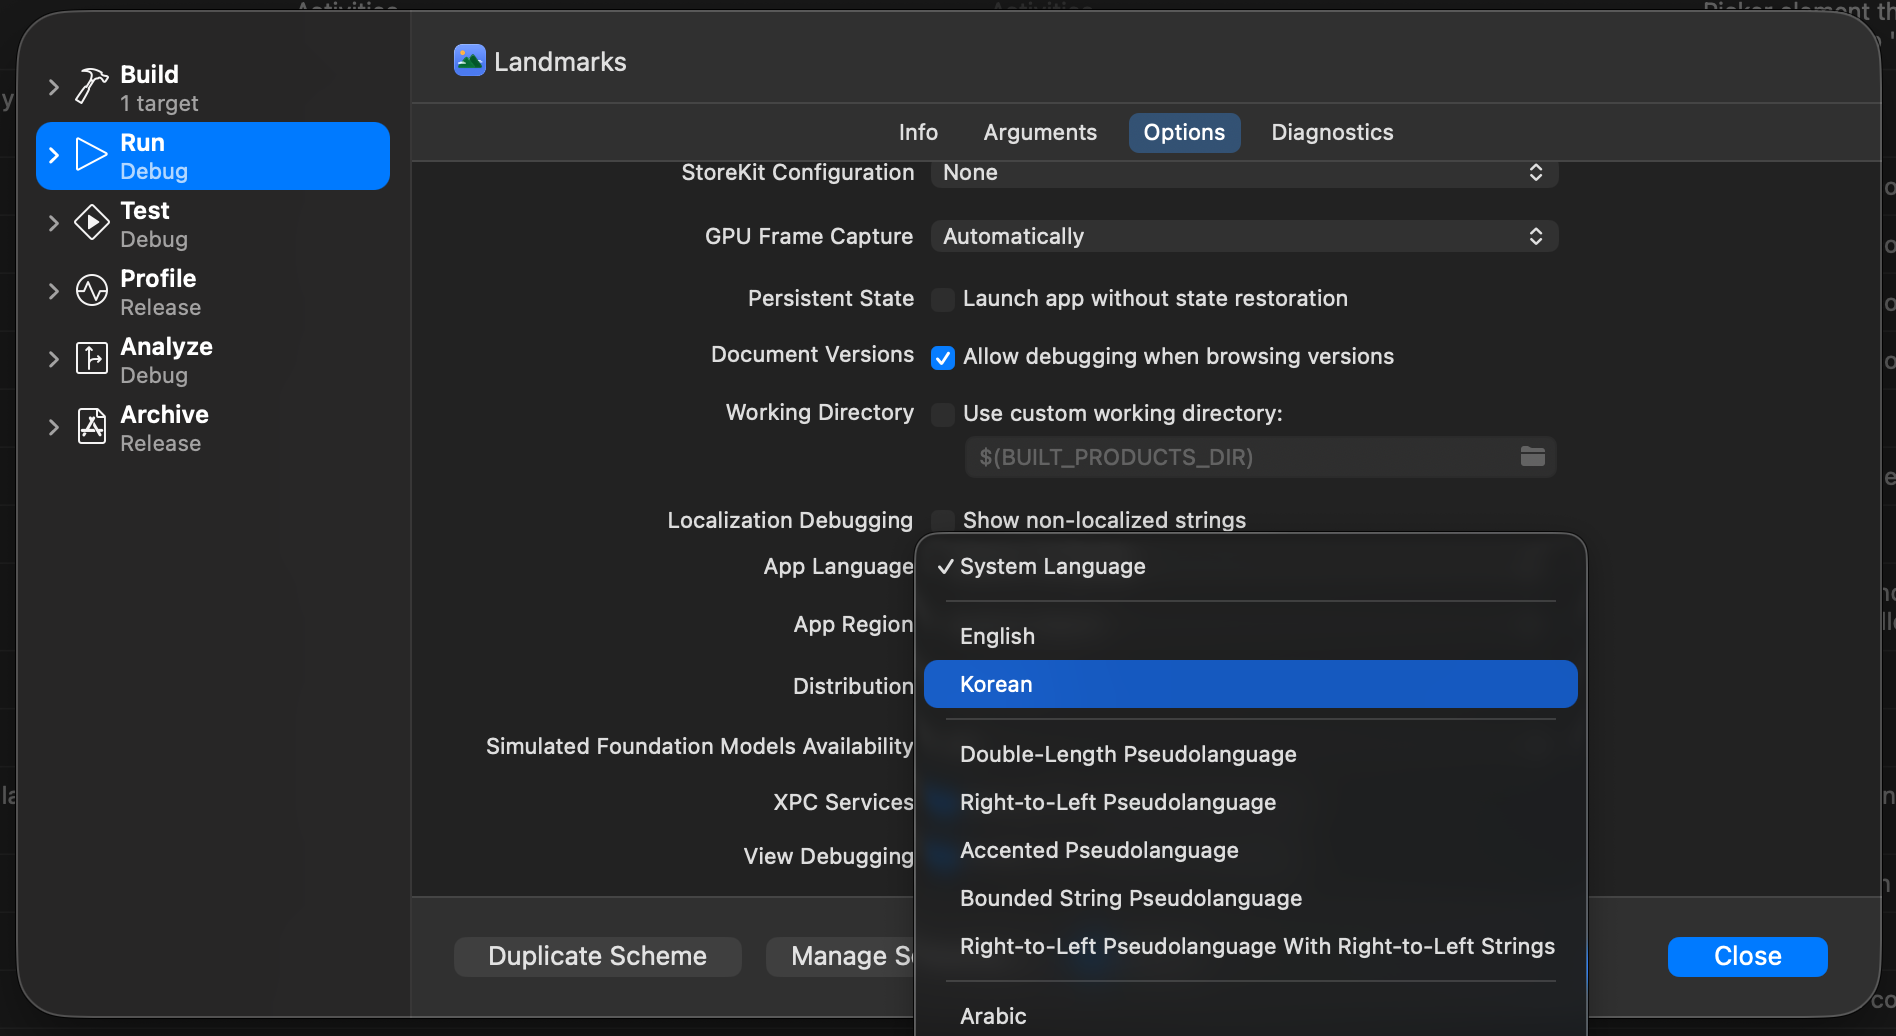The image size is (1896, 1036).
Task: Click the folder icon in working directory field
Action: tap(1533, 457)
